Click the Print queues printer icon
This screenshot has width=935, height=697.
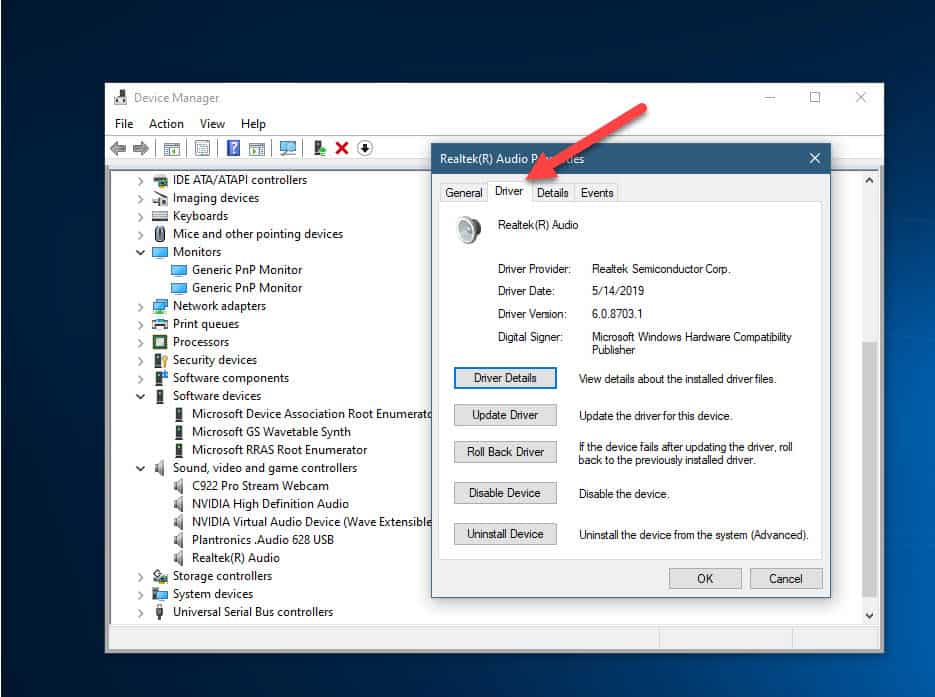click(160, 324)
